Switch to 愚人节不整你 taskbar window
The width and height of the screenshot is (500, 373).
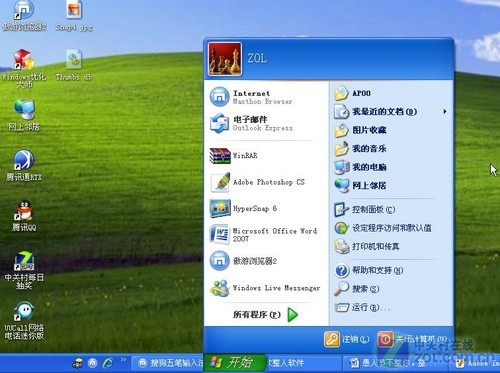(x=396, y=363)
